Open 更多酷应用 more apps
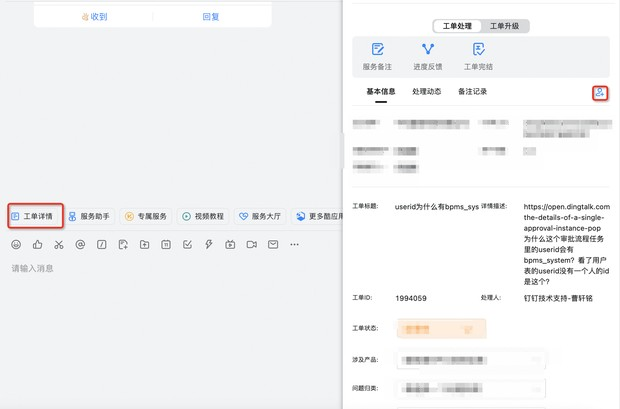 [318, 216]
